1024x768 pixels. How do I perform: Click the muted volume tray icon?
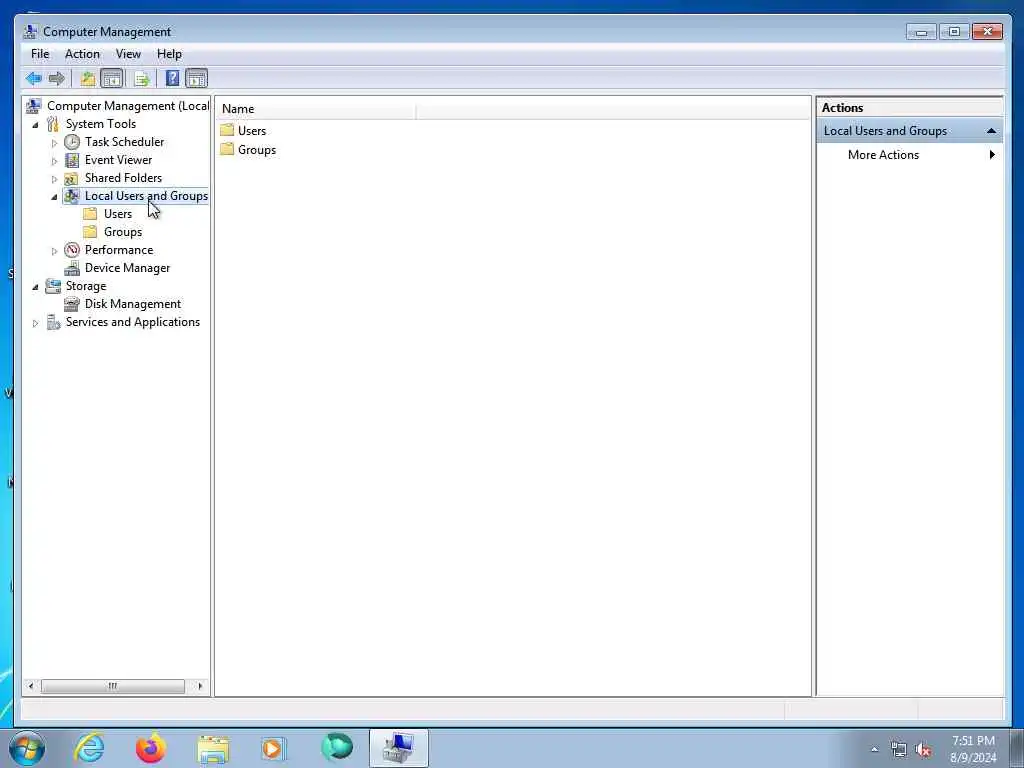point(923,750)
